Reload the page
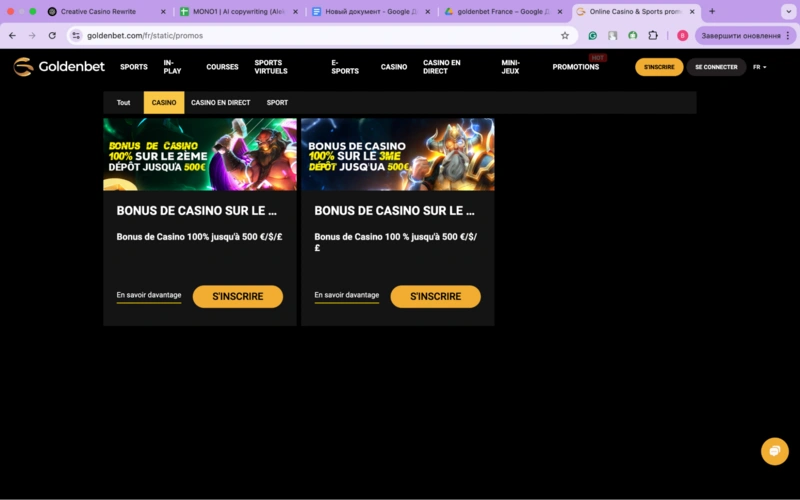This screenshot has width=800, height=500. pos(52,36)
